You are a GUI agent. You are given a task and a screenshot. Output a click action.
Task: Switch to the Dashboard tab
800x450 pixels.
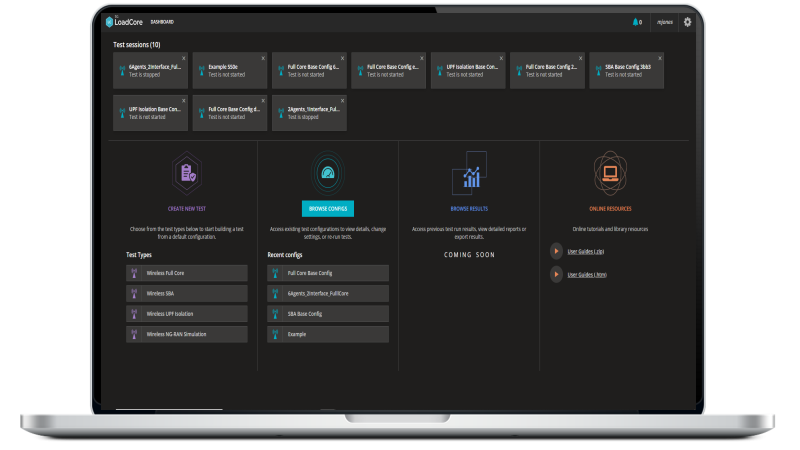pyautogui.click(x=161, y=21)
